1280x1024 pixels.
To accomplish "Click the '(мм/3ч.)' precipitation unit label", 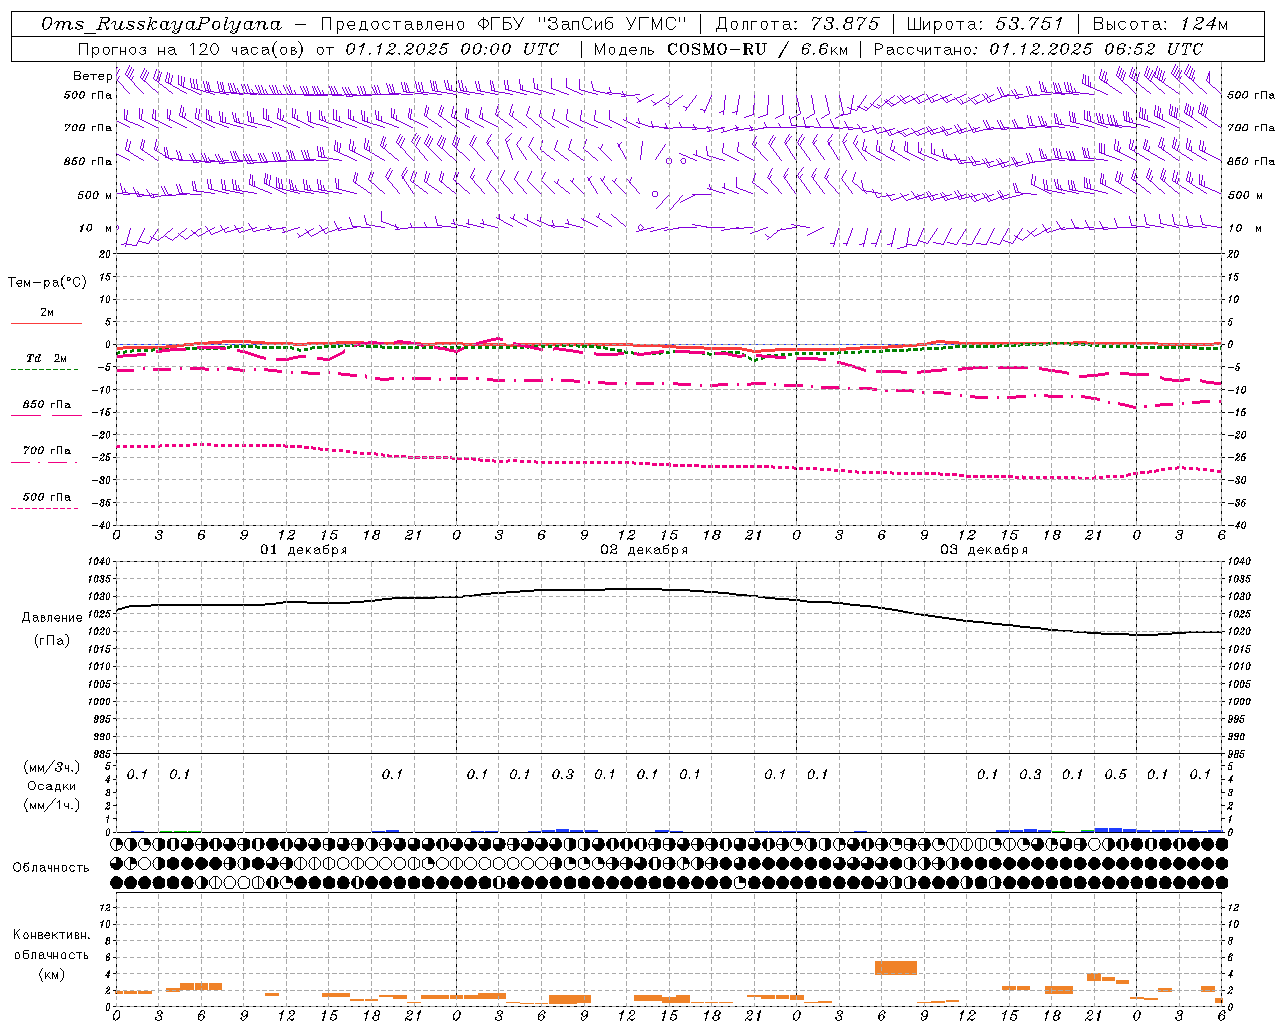I will [x=52, y=768].
